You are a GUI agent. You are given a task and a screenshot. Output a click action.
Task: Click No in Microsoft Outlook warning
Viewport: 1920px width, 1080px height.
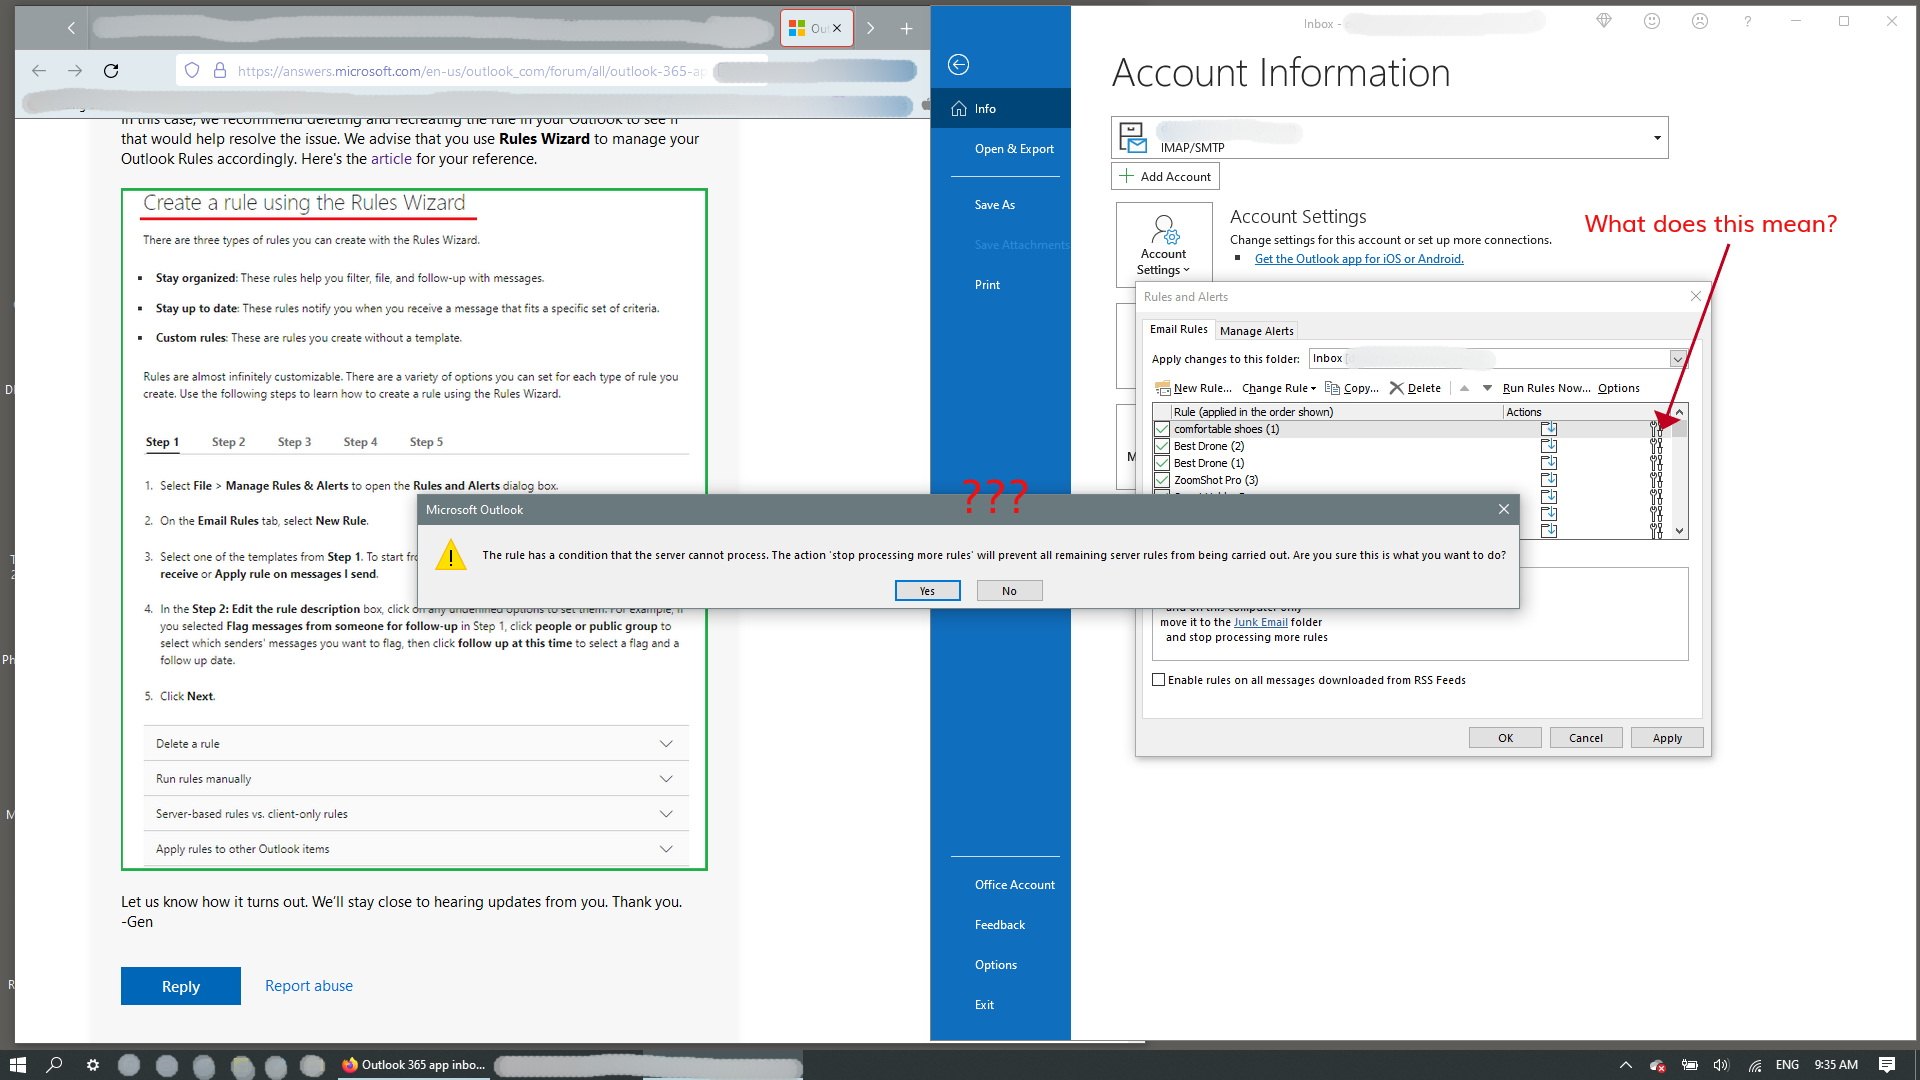pos(1010,591)
